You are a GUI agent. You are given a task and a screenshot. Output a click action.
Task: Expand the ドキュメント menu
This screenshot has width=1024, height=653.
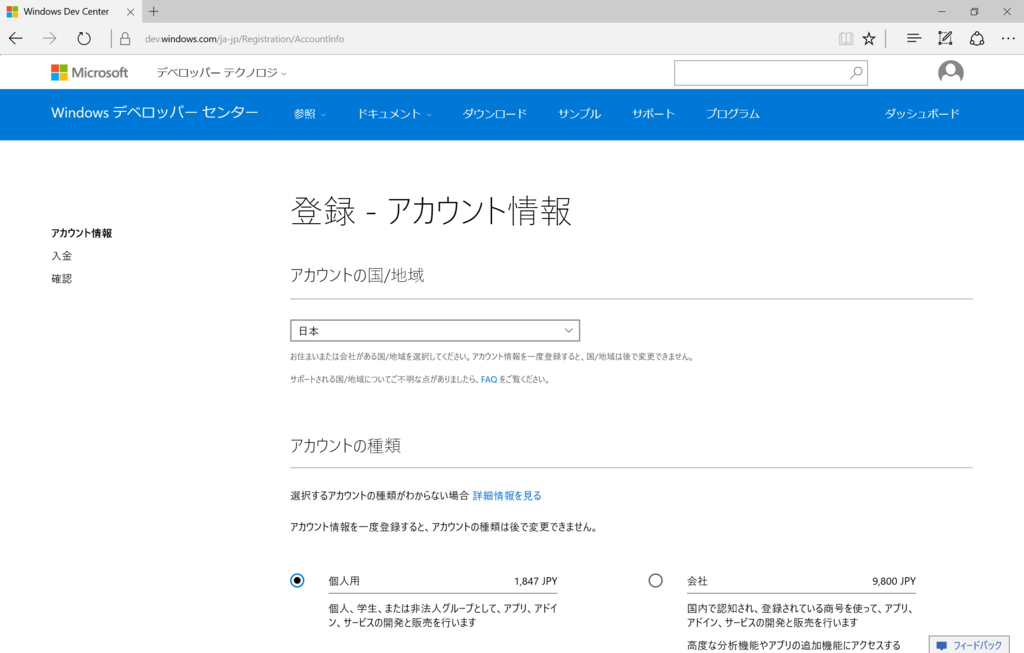(394, 114)
